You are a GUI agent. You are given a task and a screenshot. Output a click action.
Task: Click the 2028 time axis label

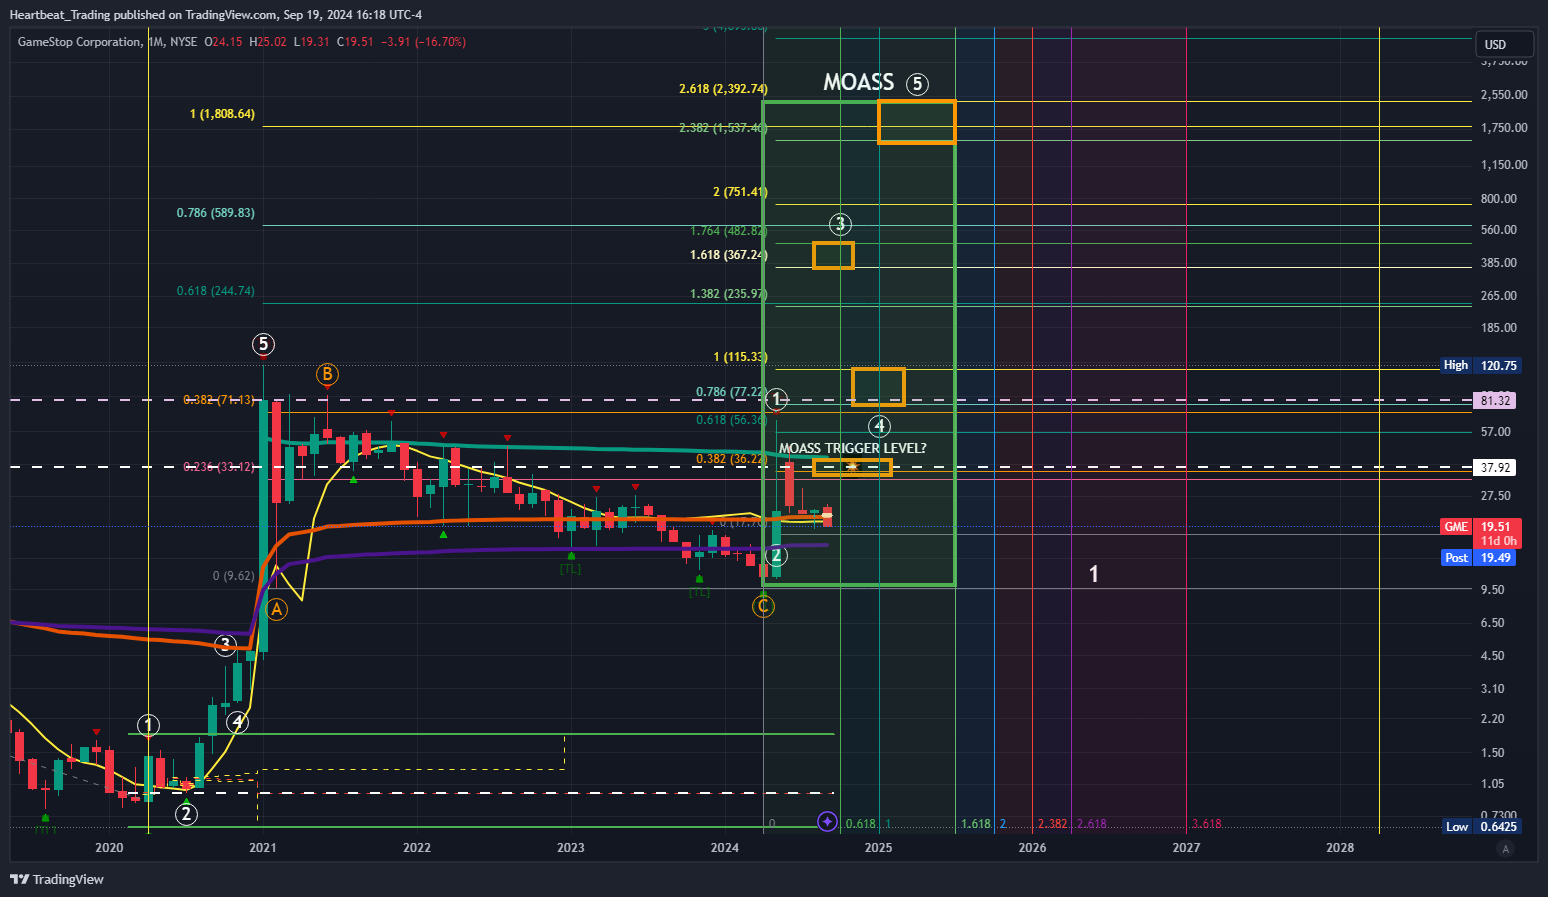(1340, 848)
